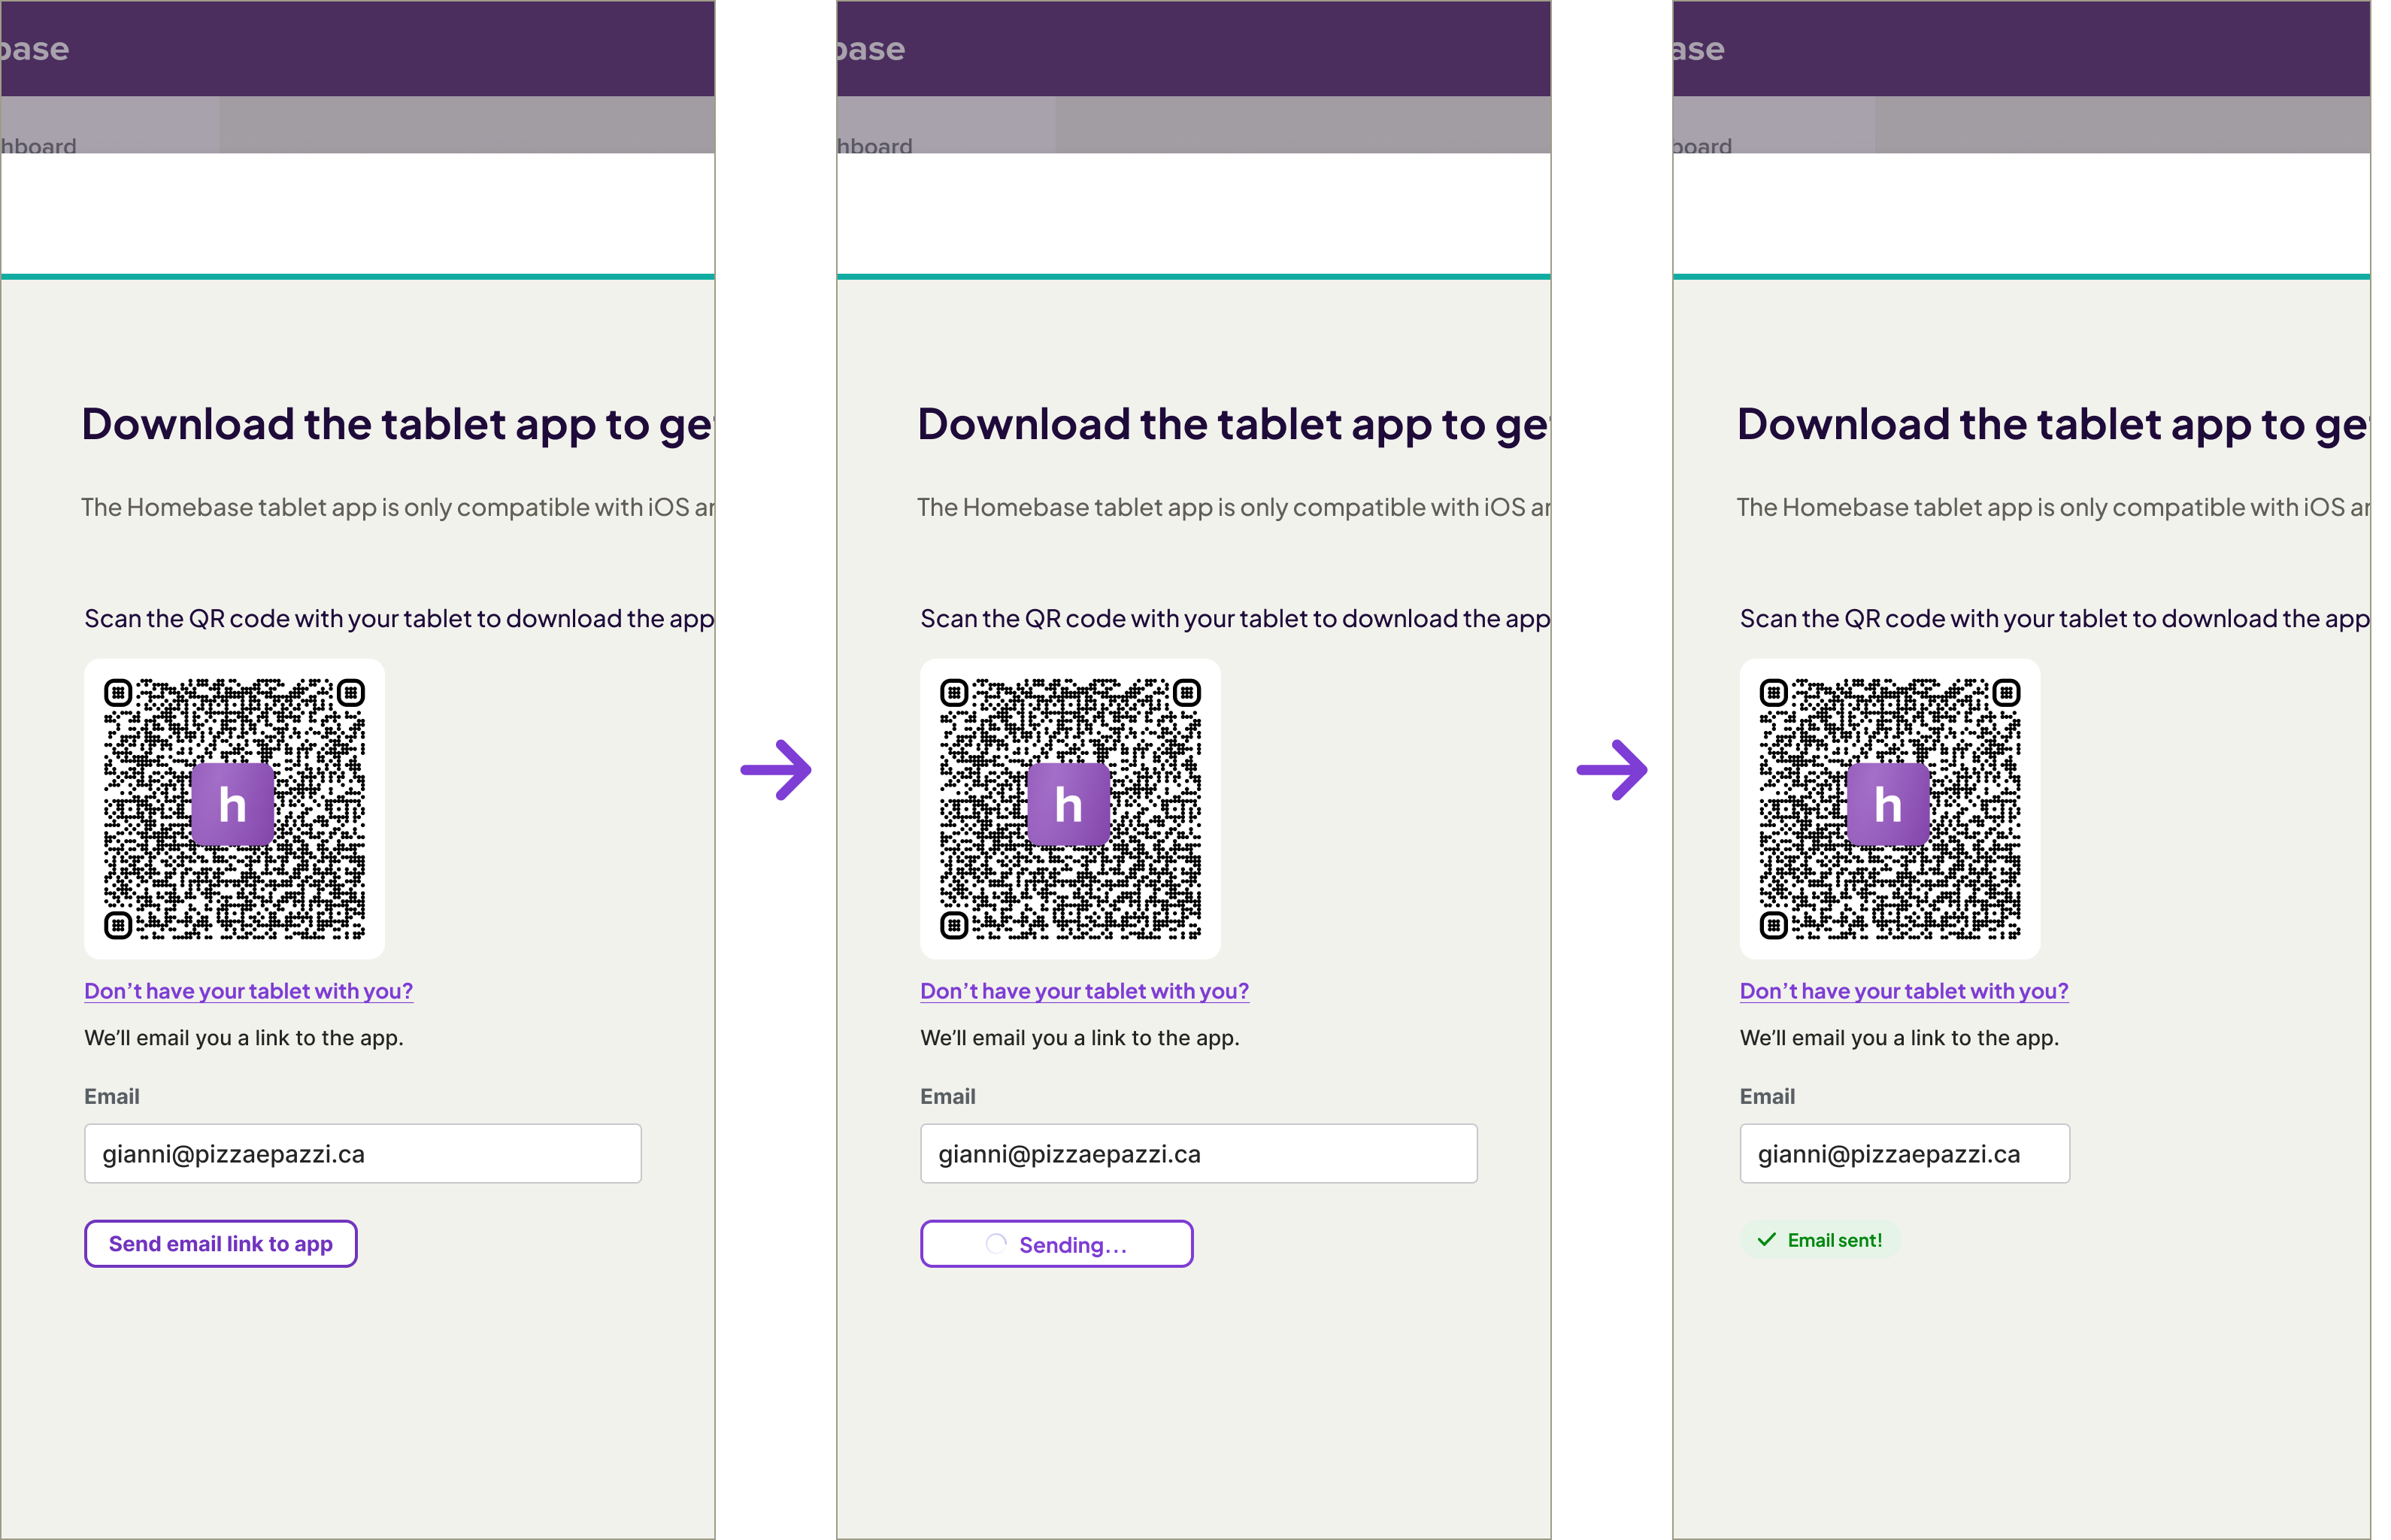2391x1540 pixels.
Task: Open the first Don't have your tablet link
Action: [248, 991]
